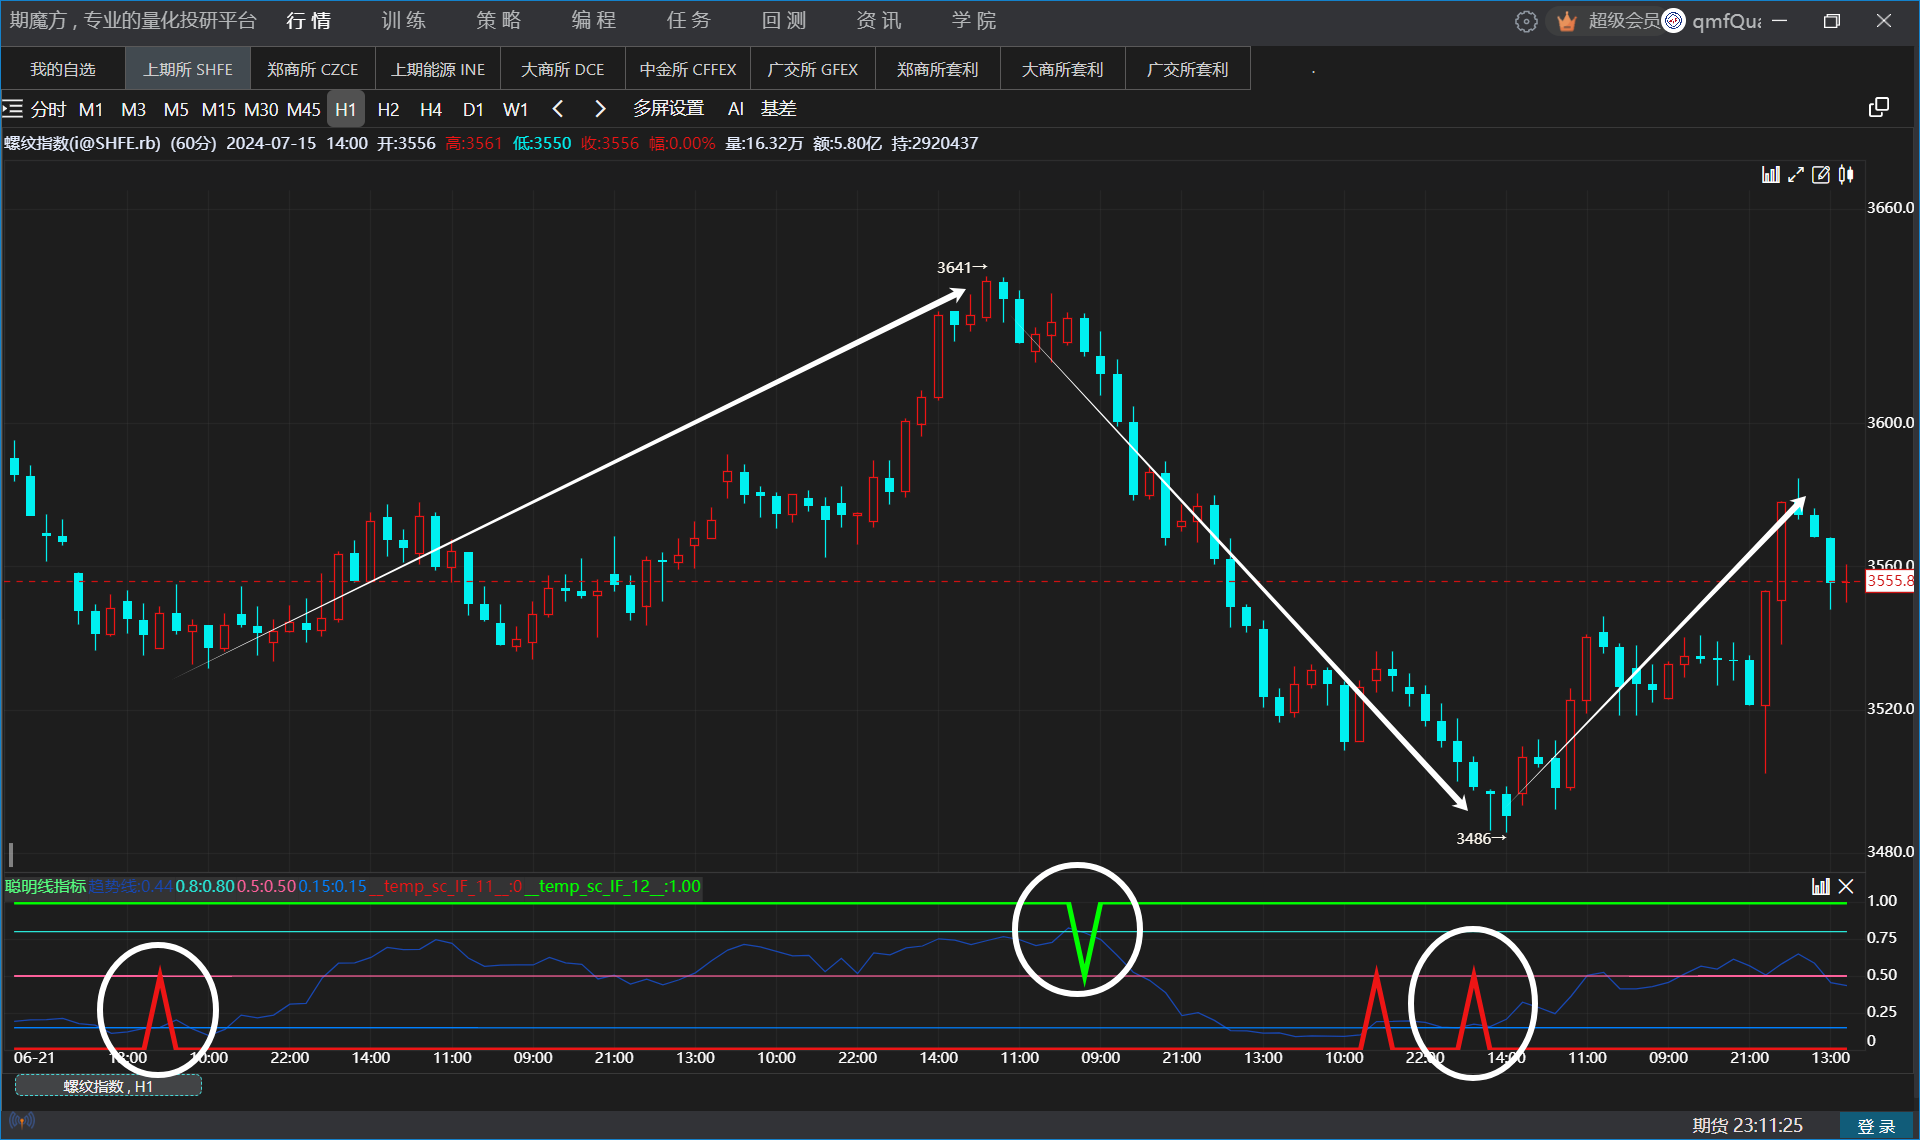Image resolution: width=1920 pixels, height=1140 pixels.
Task: Select the M15 timeframe
Action: click(218, 109)
